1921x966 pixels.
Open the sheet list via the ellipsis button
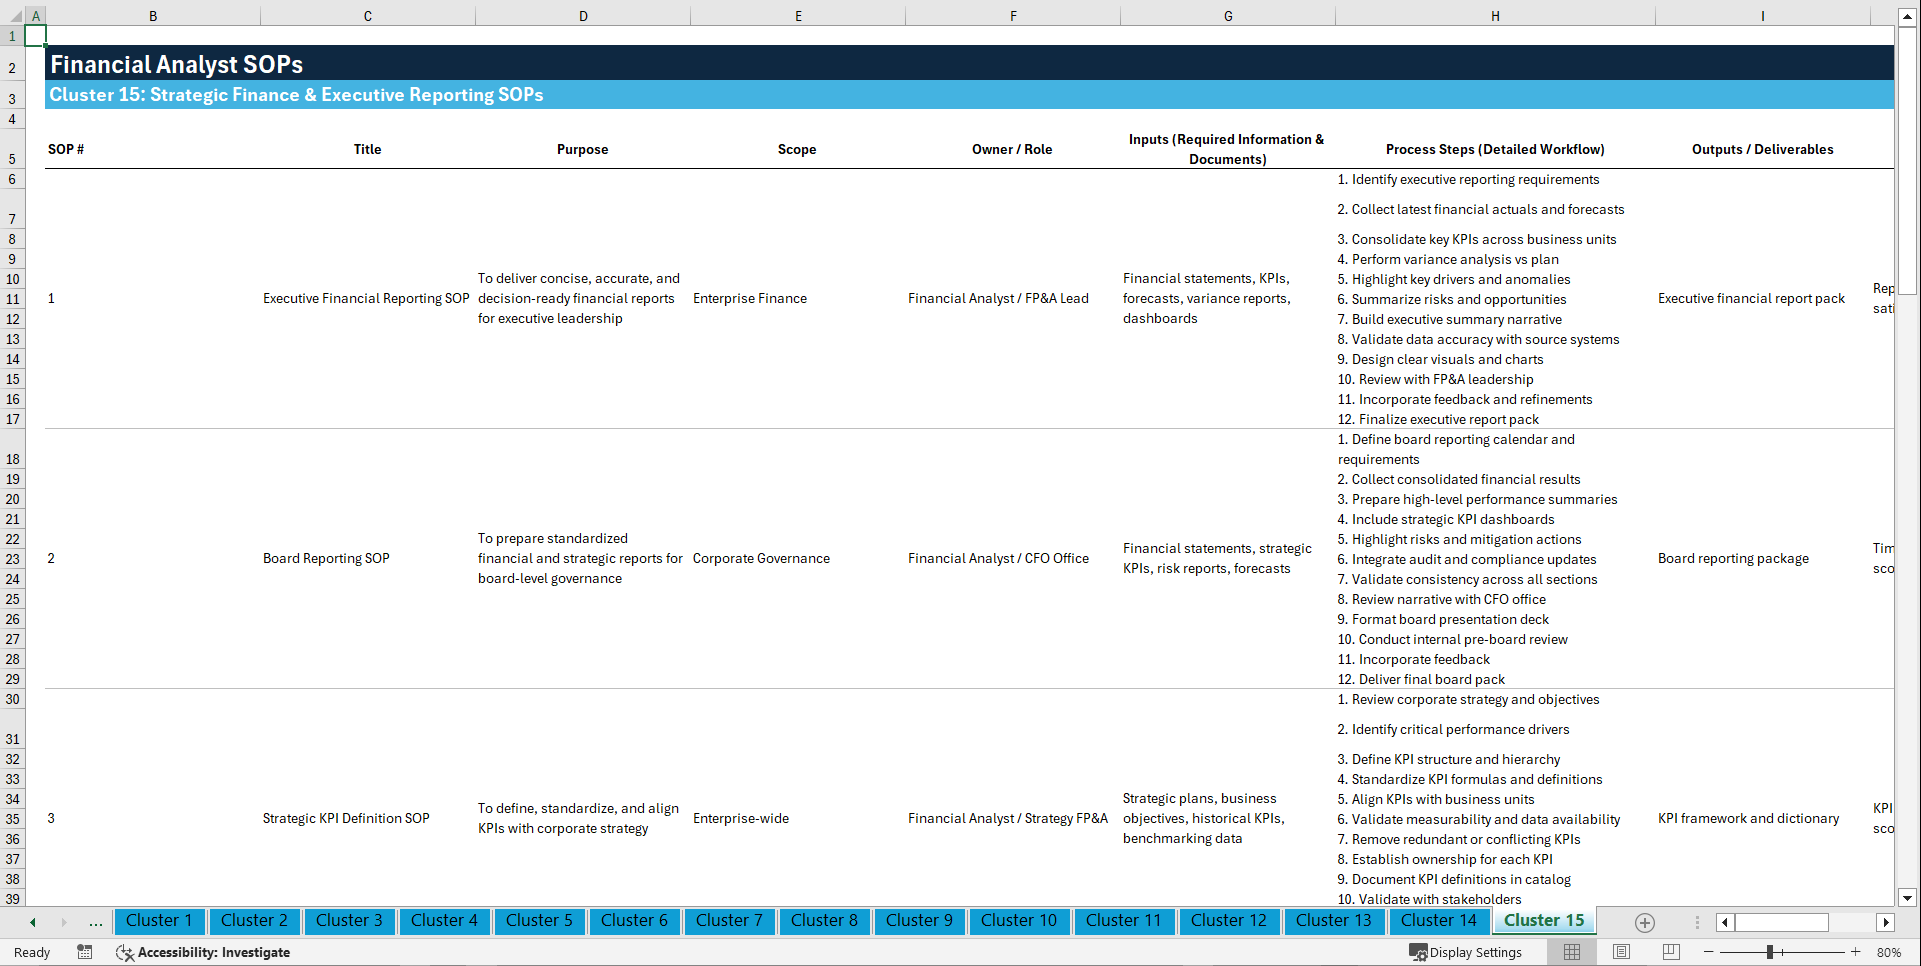pos(96,922)
